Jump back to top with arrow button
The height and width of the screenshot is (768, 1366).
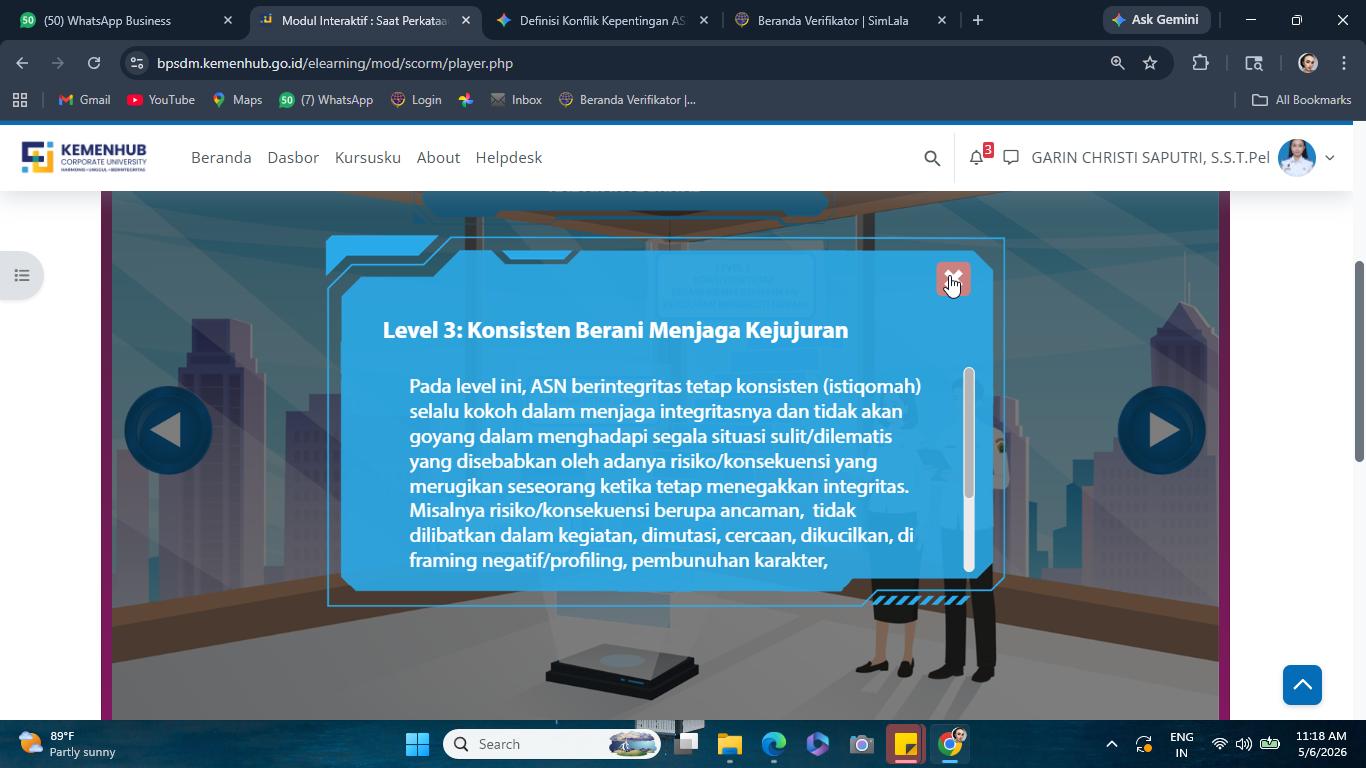[1302, 685]
